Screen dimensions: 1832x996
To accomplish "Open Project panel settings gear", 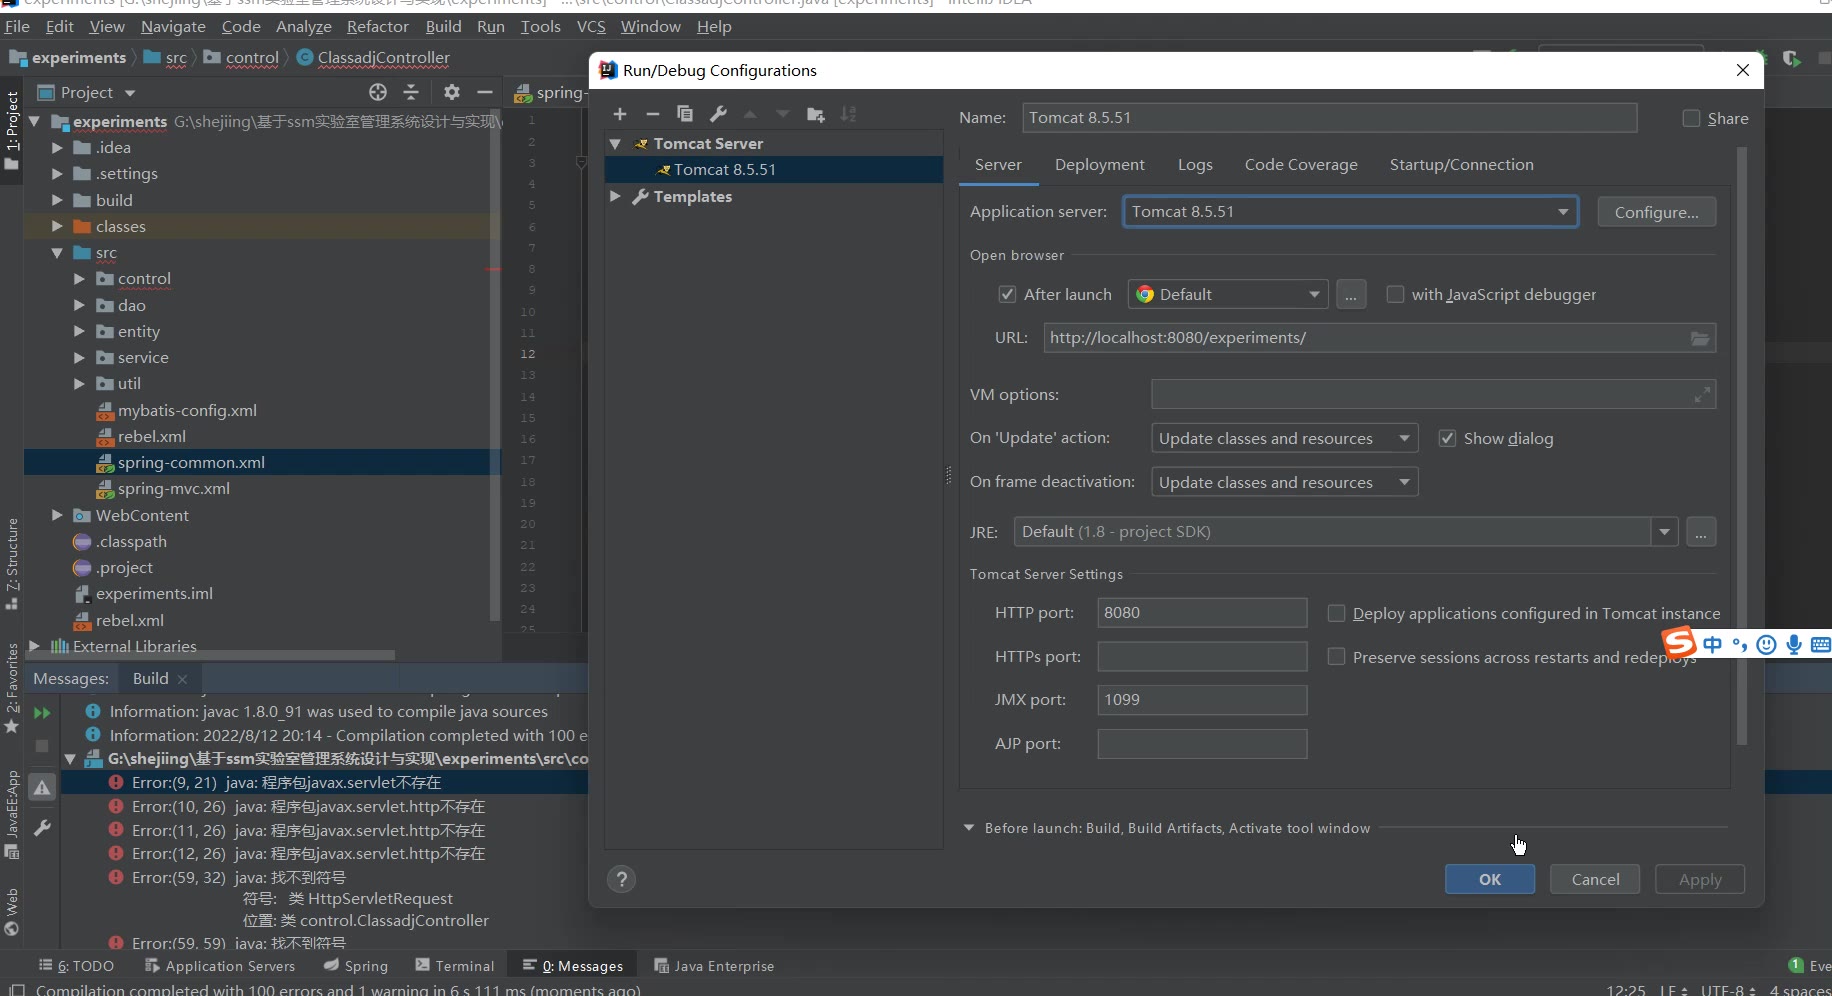I will point(452,92).
